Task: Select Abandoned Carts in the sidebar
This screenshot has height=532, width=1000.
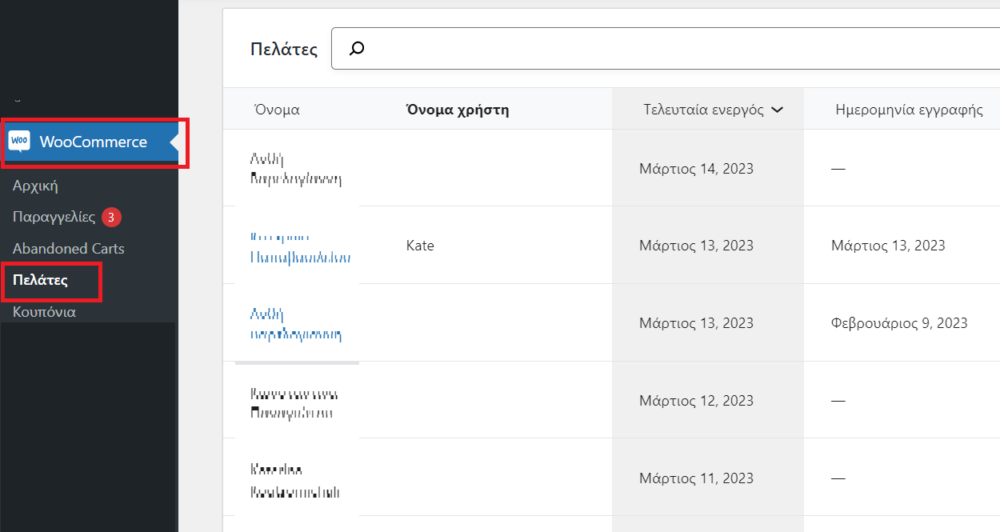Action: (x=68, y=248)
